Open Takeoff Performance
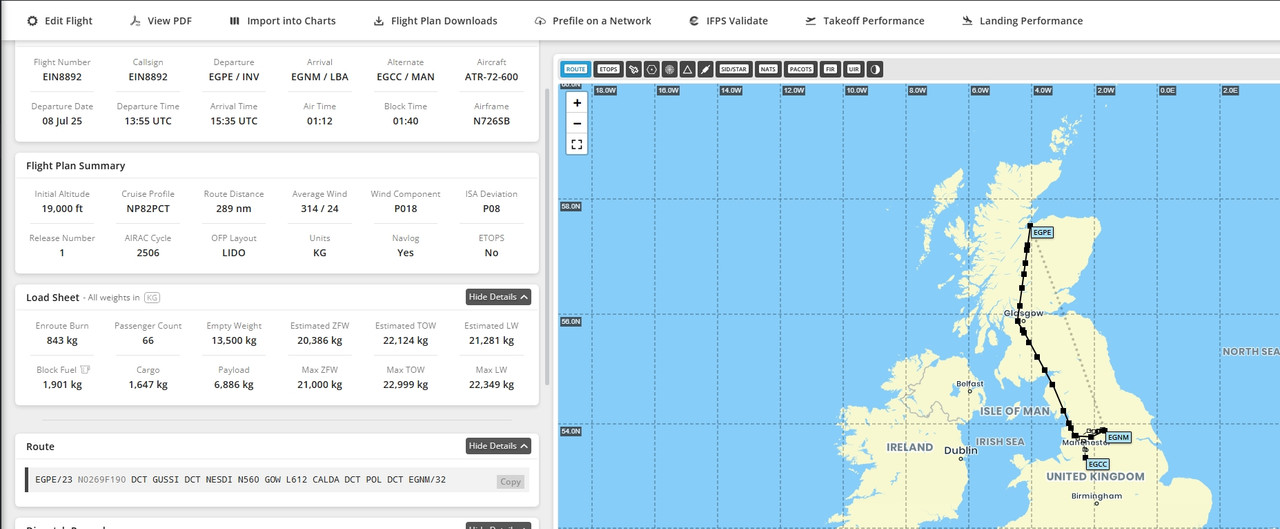 (x=865, y=21)
